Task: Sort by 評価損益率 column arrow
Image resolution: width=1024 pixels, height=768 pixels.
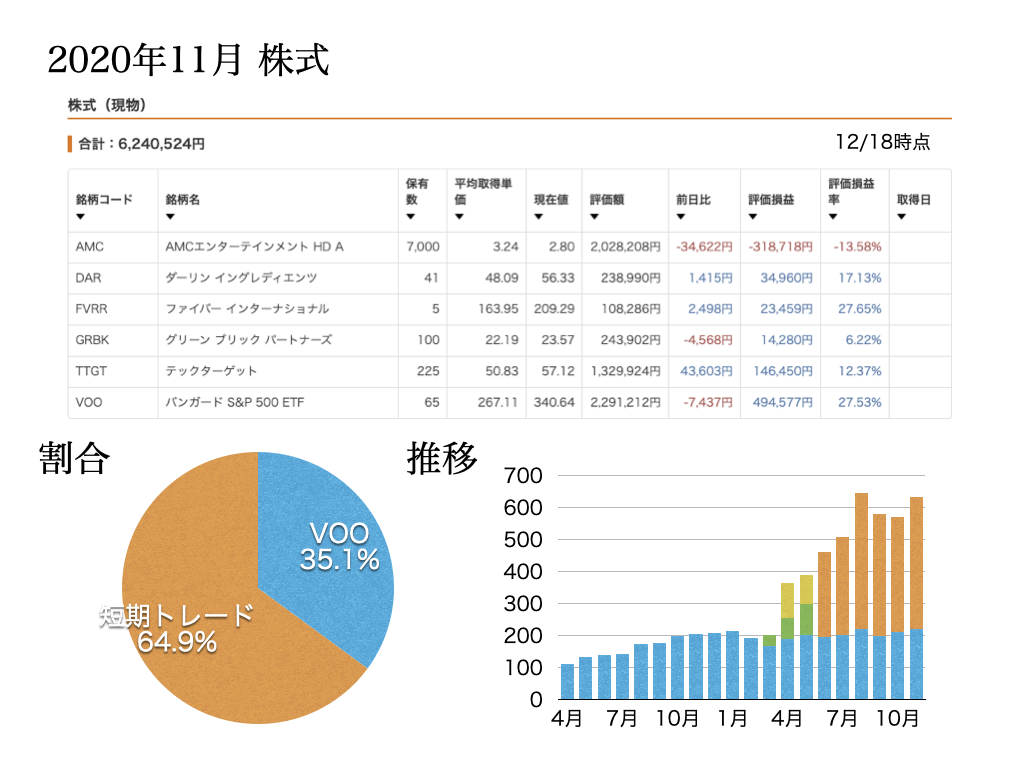Action: click(833, 217)
